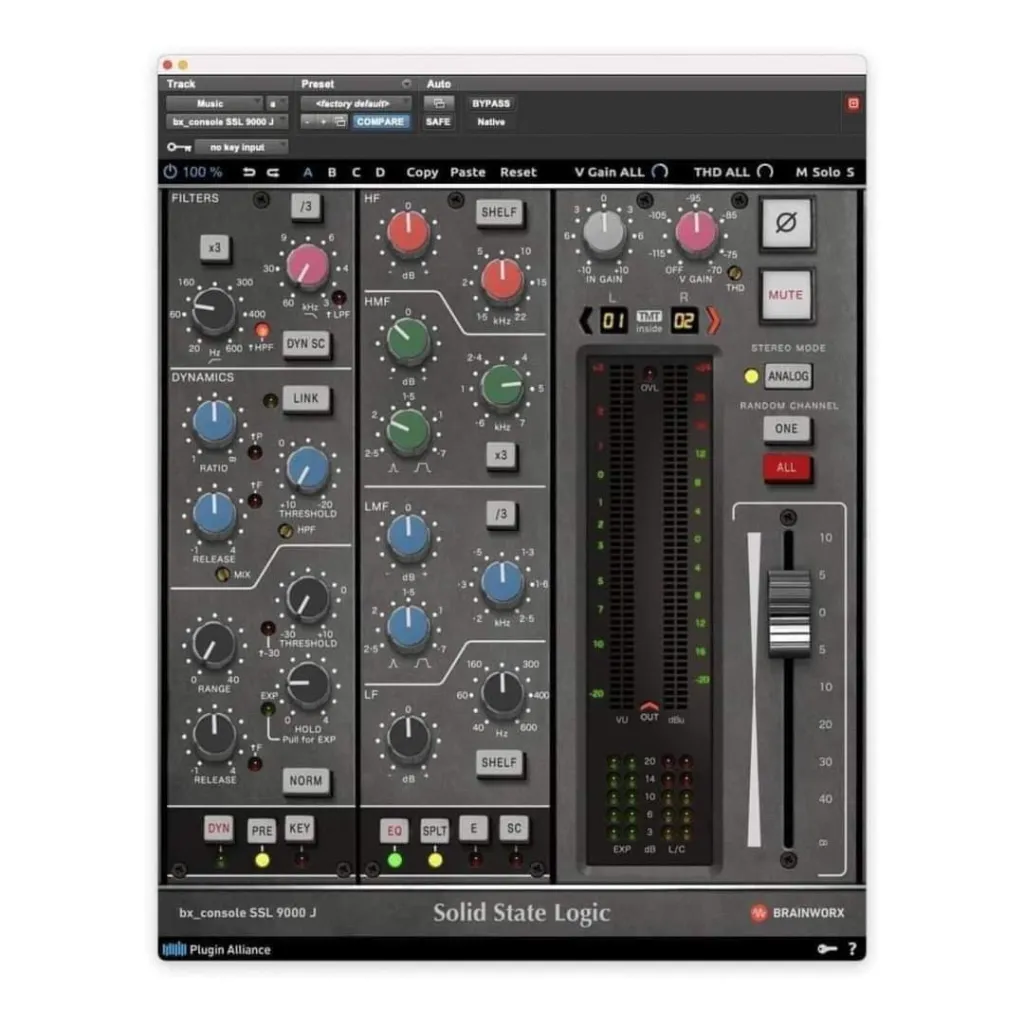Toggle the phase invert Ø button
The image size is (1024, 1024).
(x=786, y=223)
